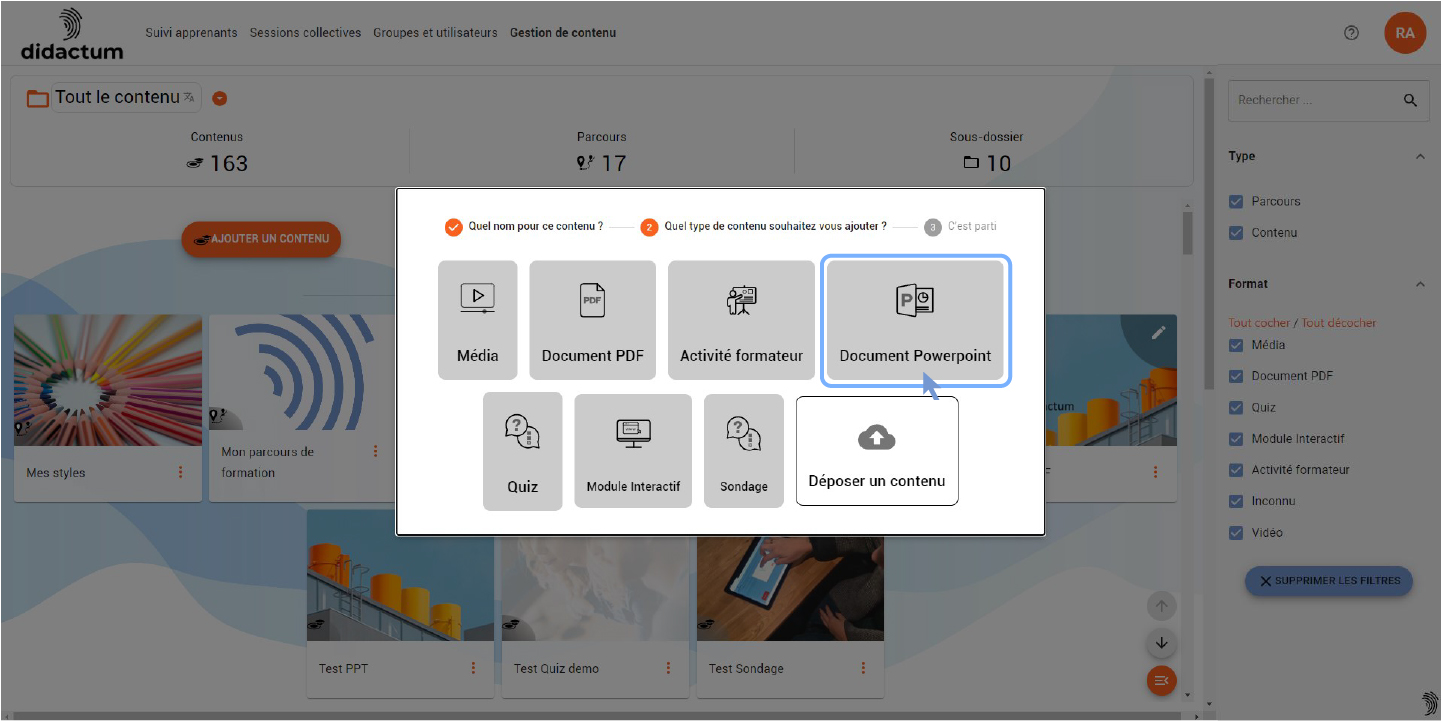This screenshot has width=1442, height=721.
Task: Select the Module Interactif tile
Action: tap(633, 451)
